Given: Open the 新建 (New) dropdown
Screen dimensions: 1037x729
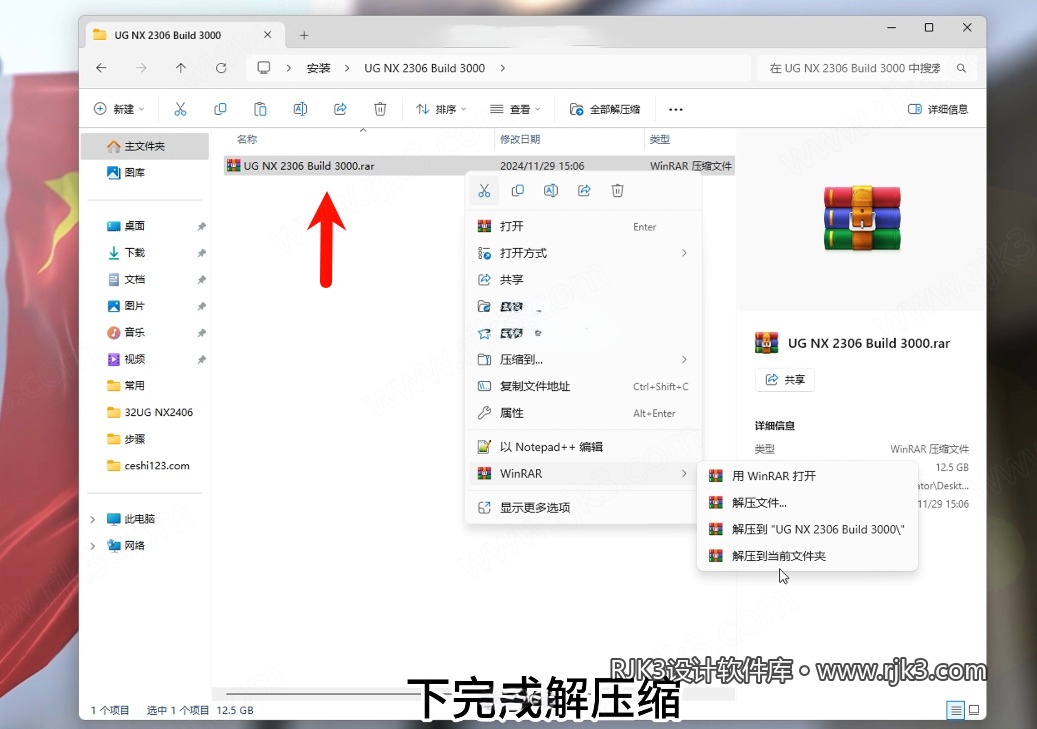Looking at the screenshot, I should click(x=119, y=109).
